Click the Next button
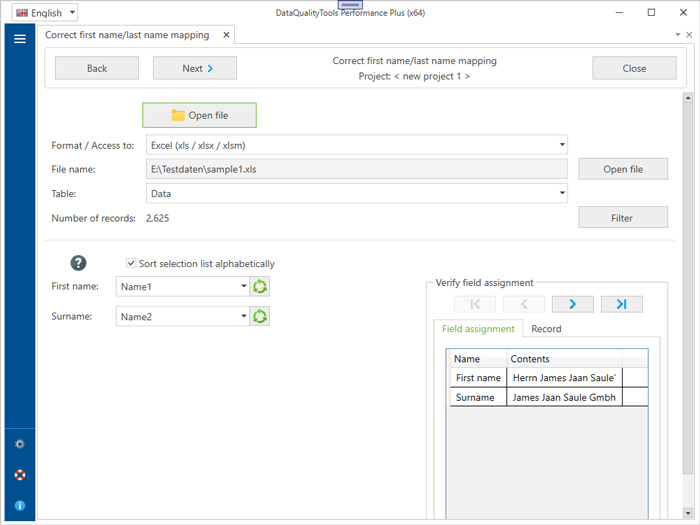Image resolution: width=700 pixels, height=525 pixels. point(195,68)
